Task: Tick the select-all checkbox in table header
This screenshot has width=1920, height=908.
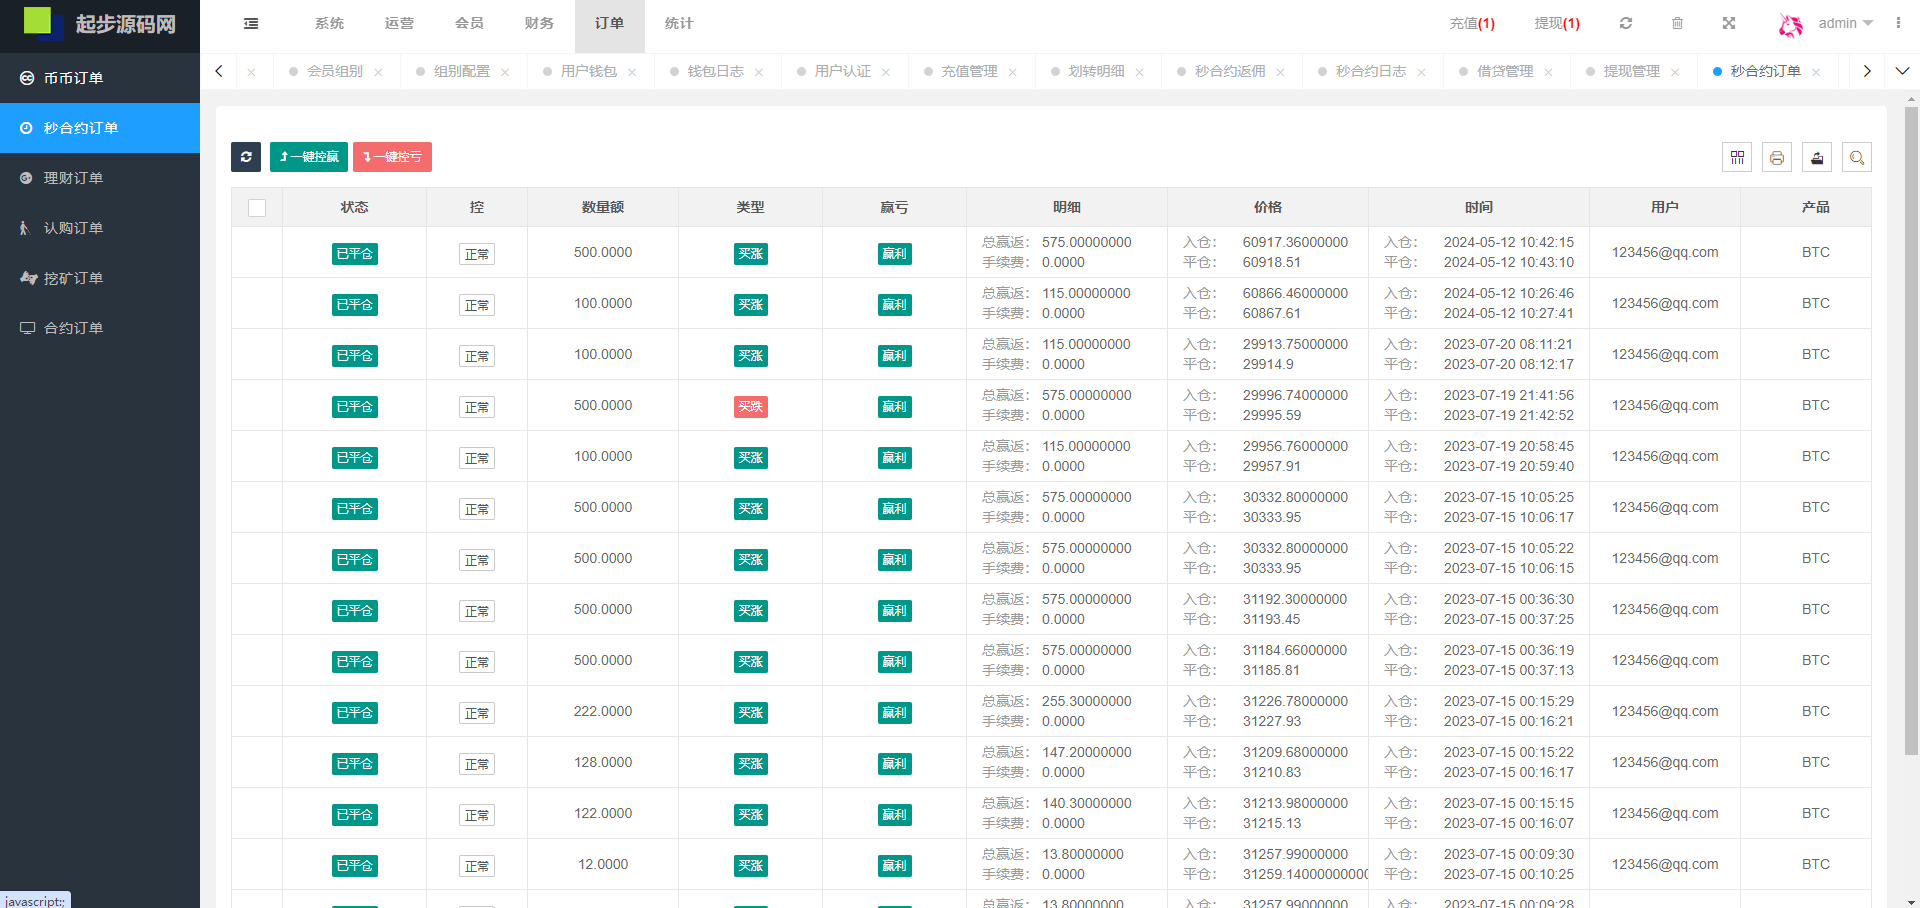Action: (x=257, y=208)
